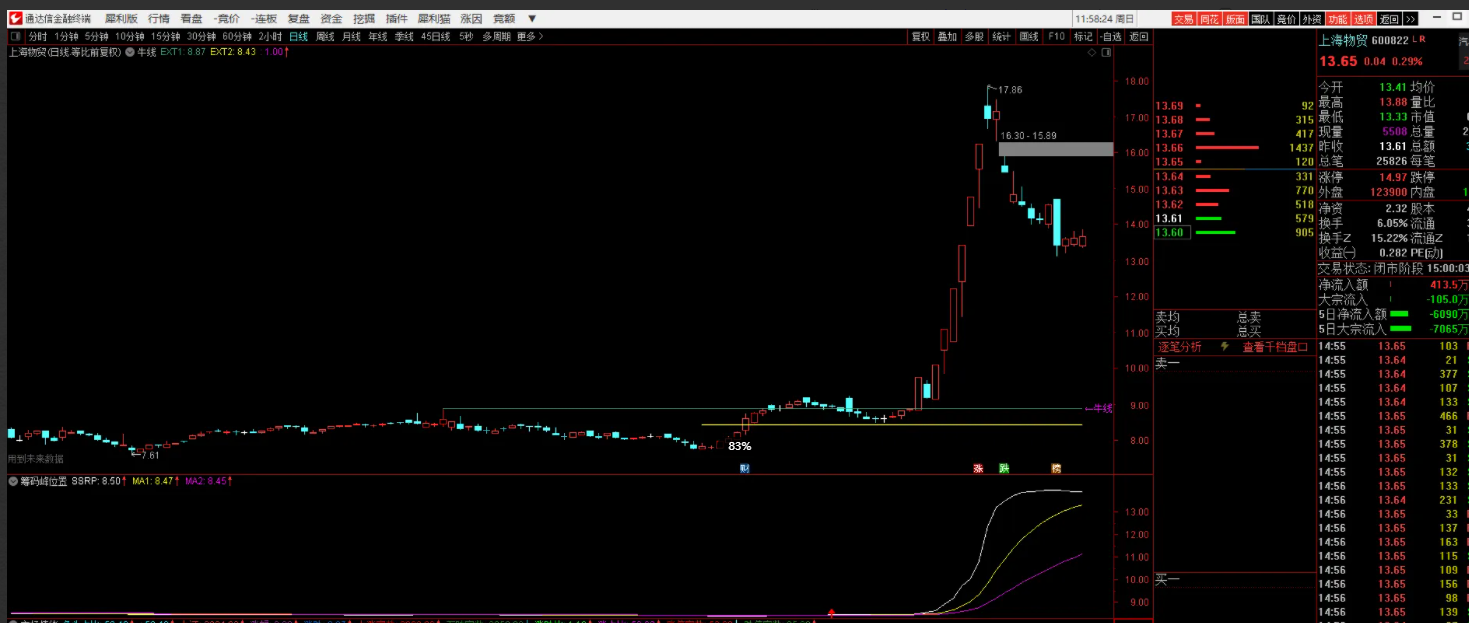Click the small panel icon beside the diamond
This screenshot has height=623, width=1469.
[1105, 52]
